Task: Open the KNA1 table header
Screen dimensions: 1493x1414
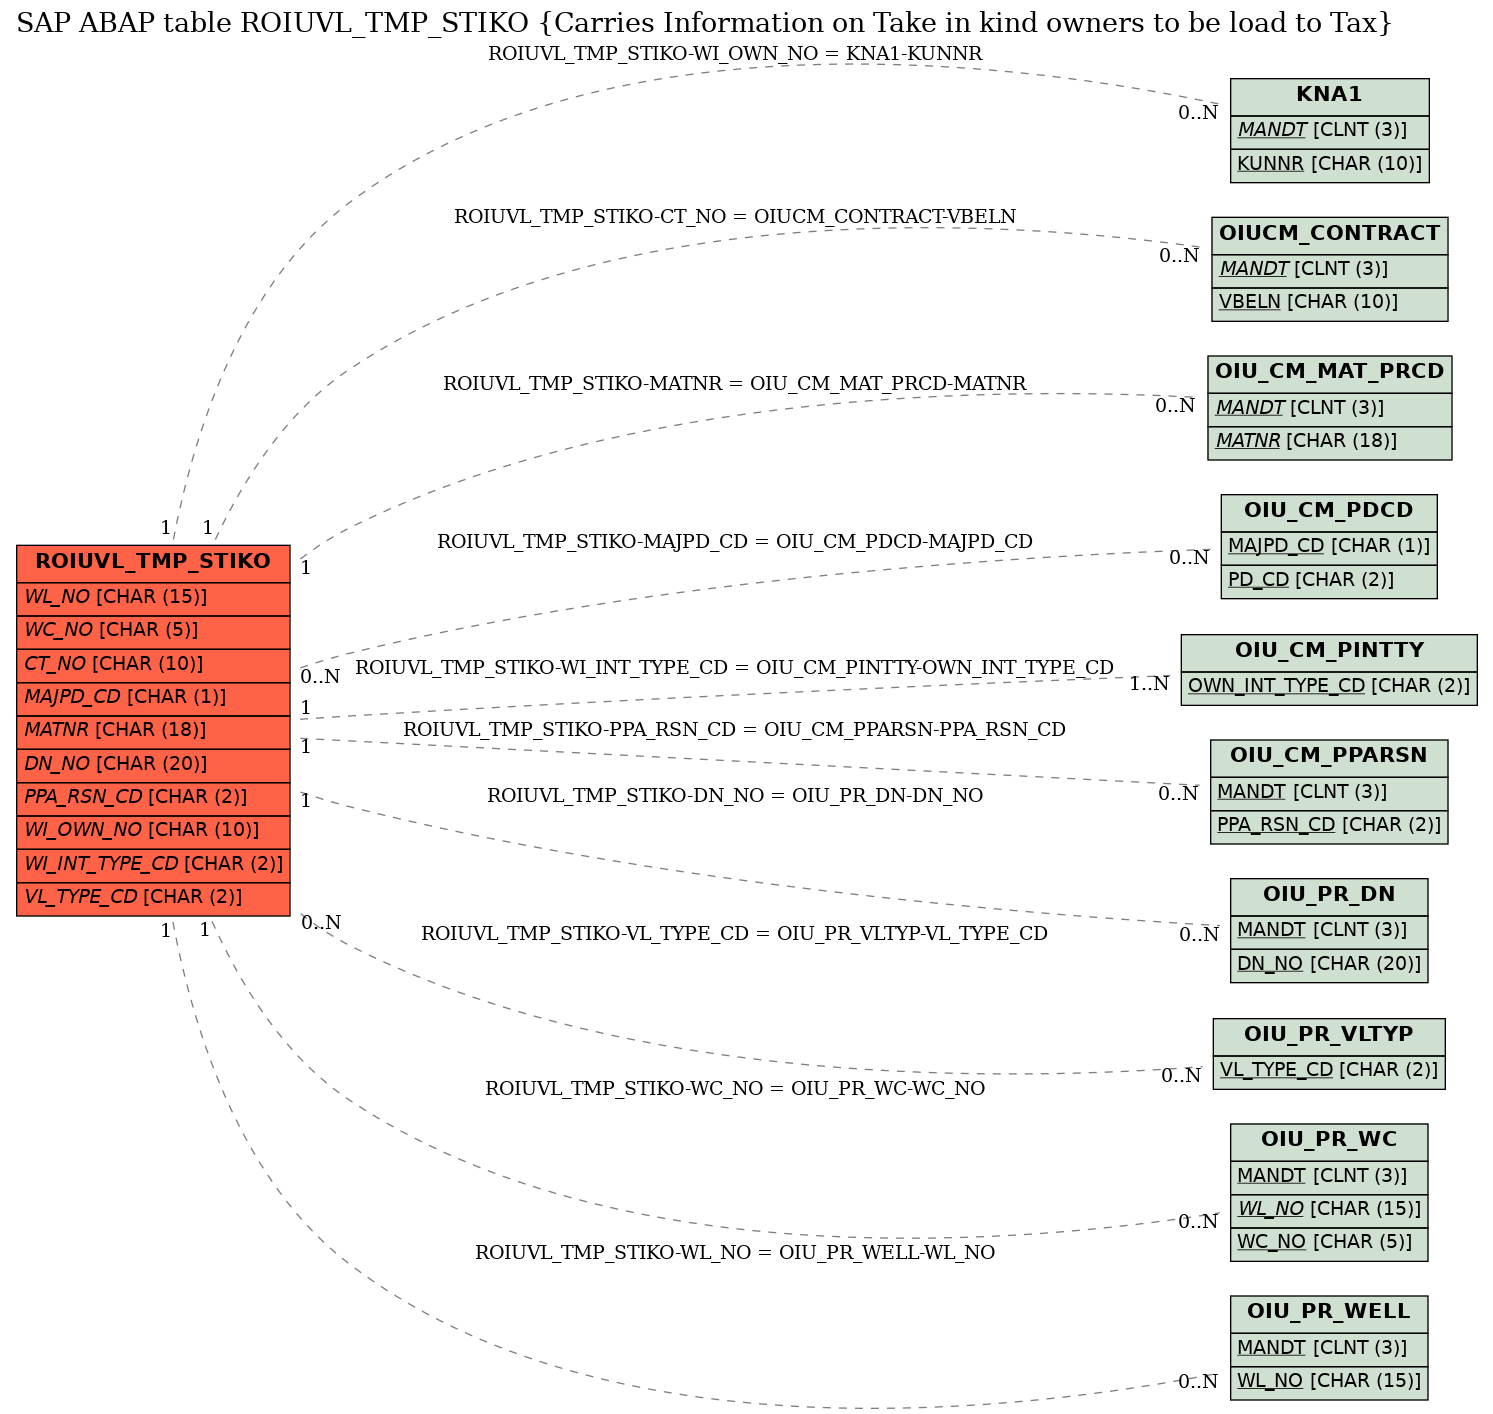Action: (x=1329, y=95)
